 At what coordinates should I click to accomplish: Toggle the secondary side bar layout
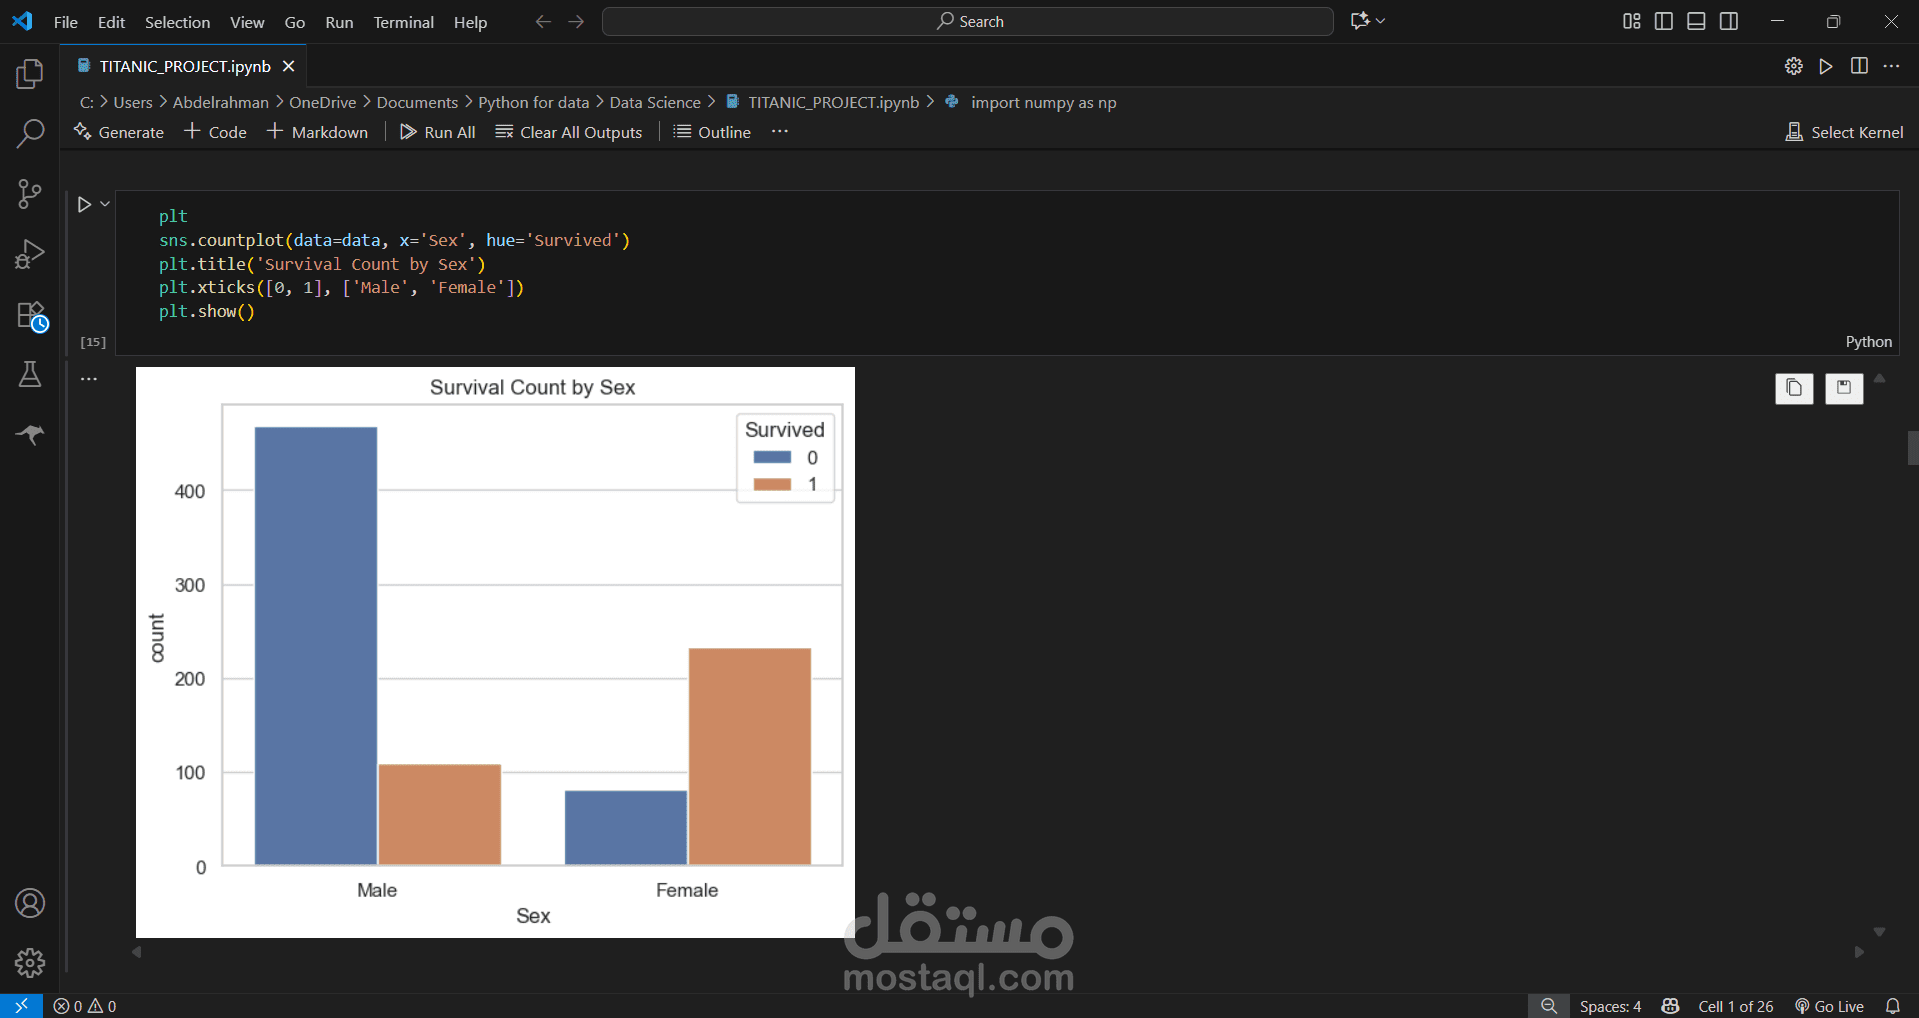[x=1729, y=21]
